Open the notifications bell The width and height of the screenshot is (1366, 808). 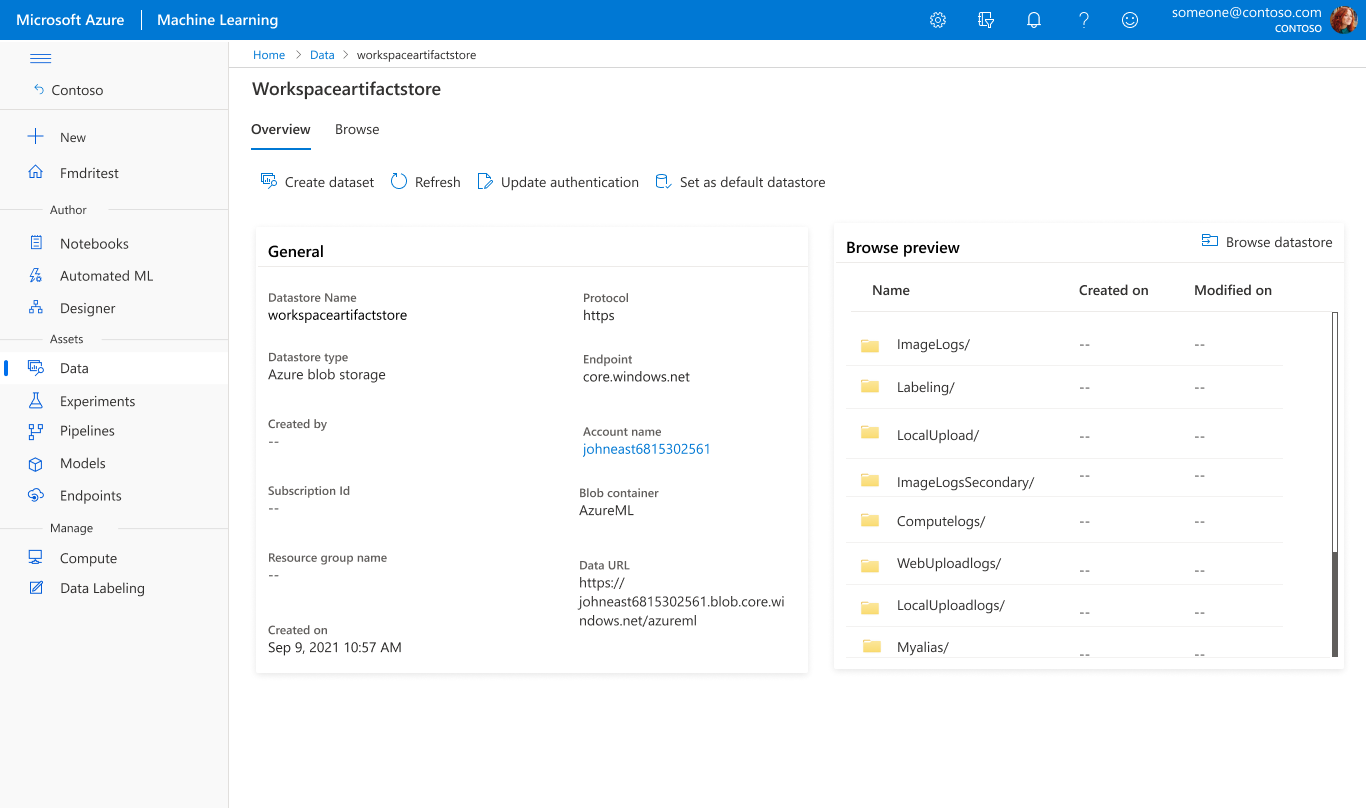[1034, 20]
